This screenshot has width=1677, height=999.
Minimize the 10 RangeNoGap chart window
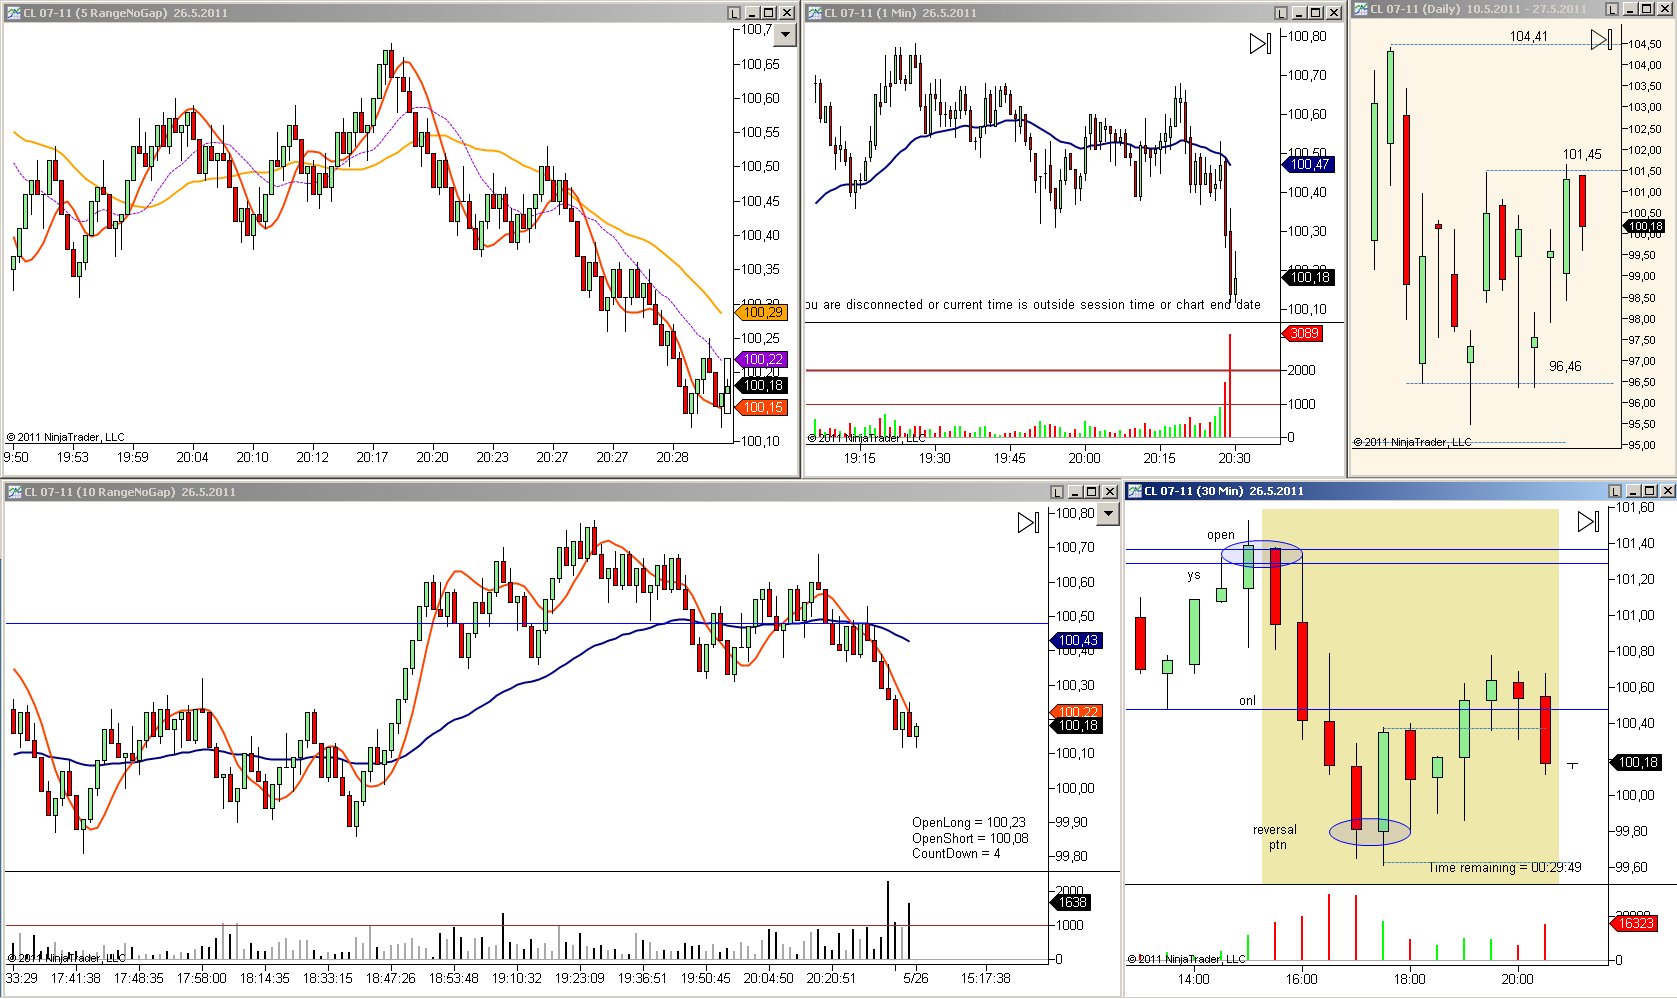[1075, 492]
